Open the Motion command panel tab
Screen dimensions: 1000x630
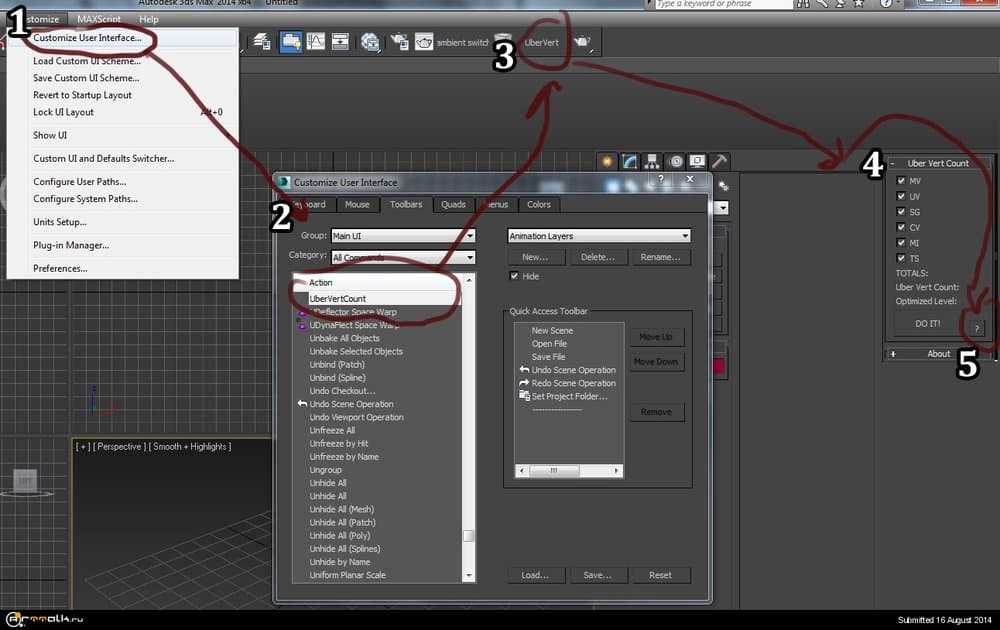675,162
